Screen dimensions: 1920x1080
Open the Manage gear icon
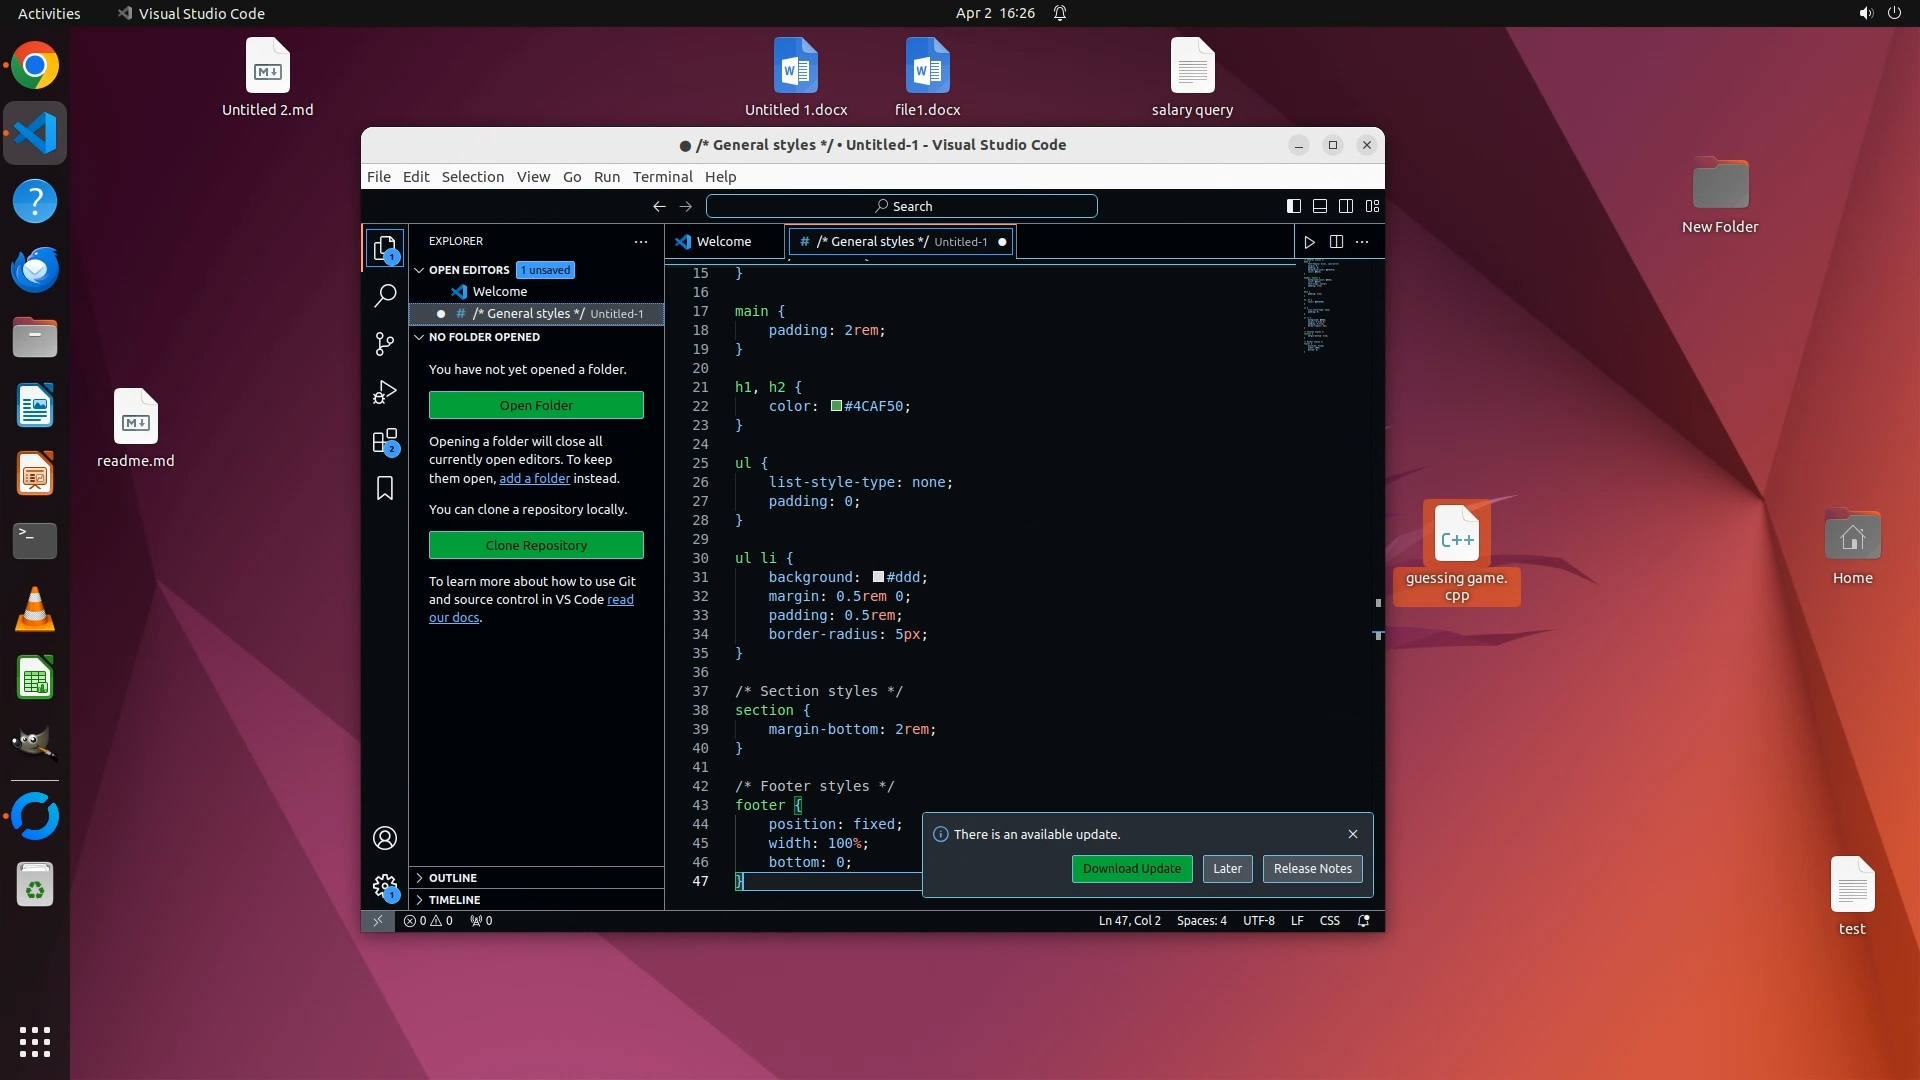point(385,886)
